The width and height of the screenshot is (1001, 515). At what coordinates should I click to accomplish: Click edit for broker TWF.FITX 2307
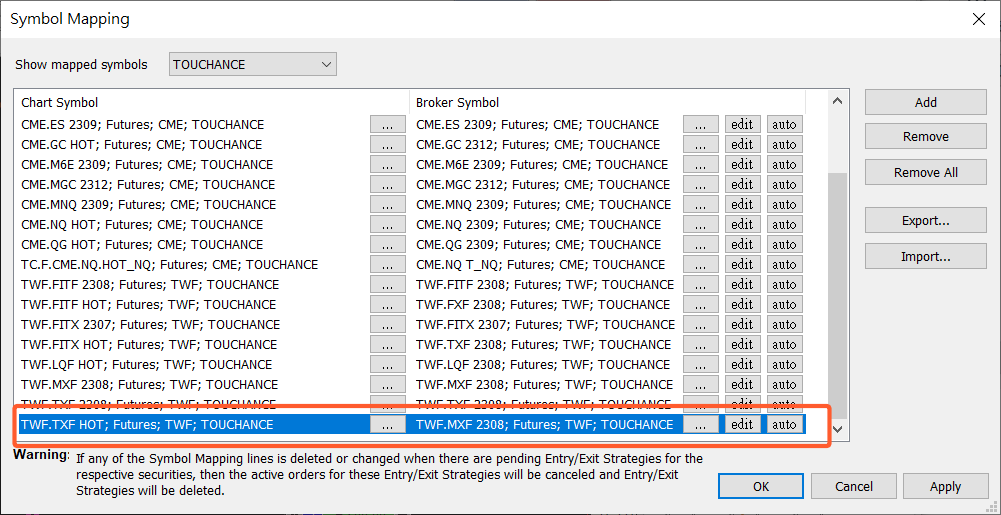tap(742, 325)
